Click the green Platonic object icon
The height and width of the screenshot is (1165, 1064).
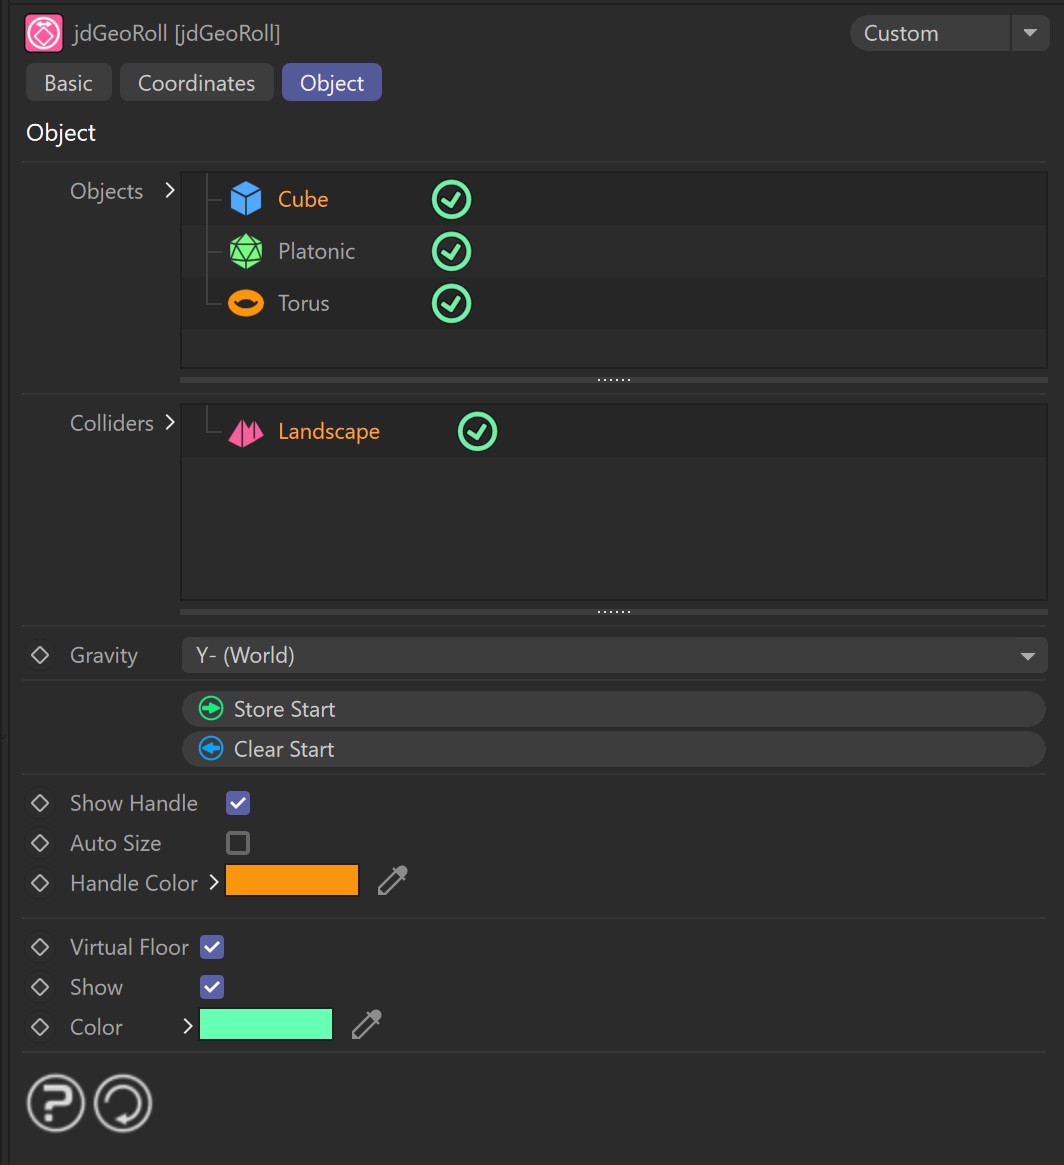245,251
